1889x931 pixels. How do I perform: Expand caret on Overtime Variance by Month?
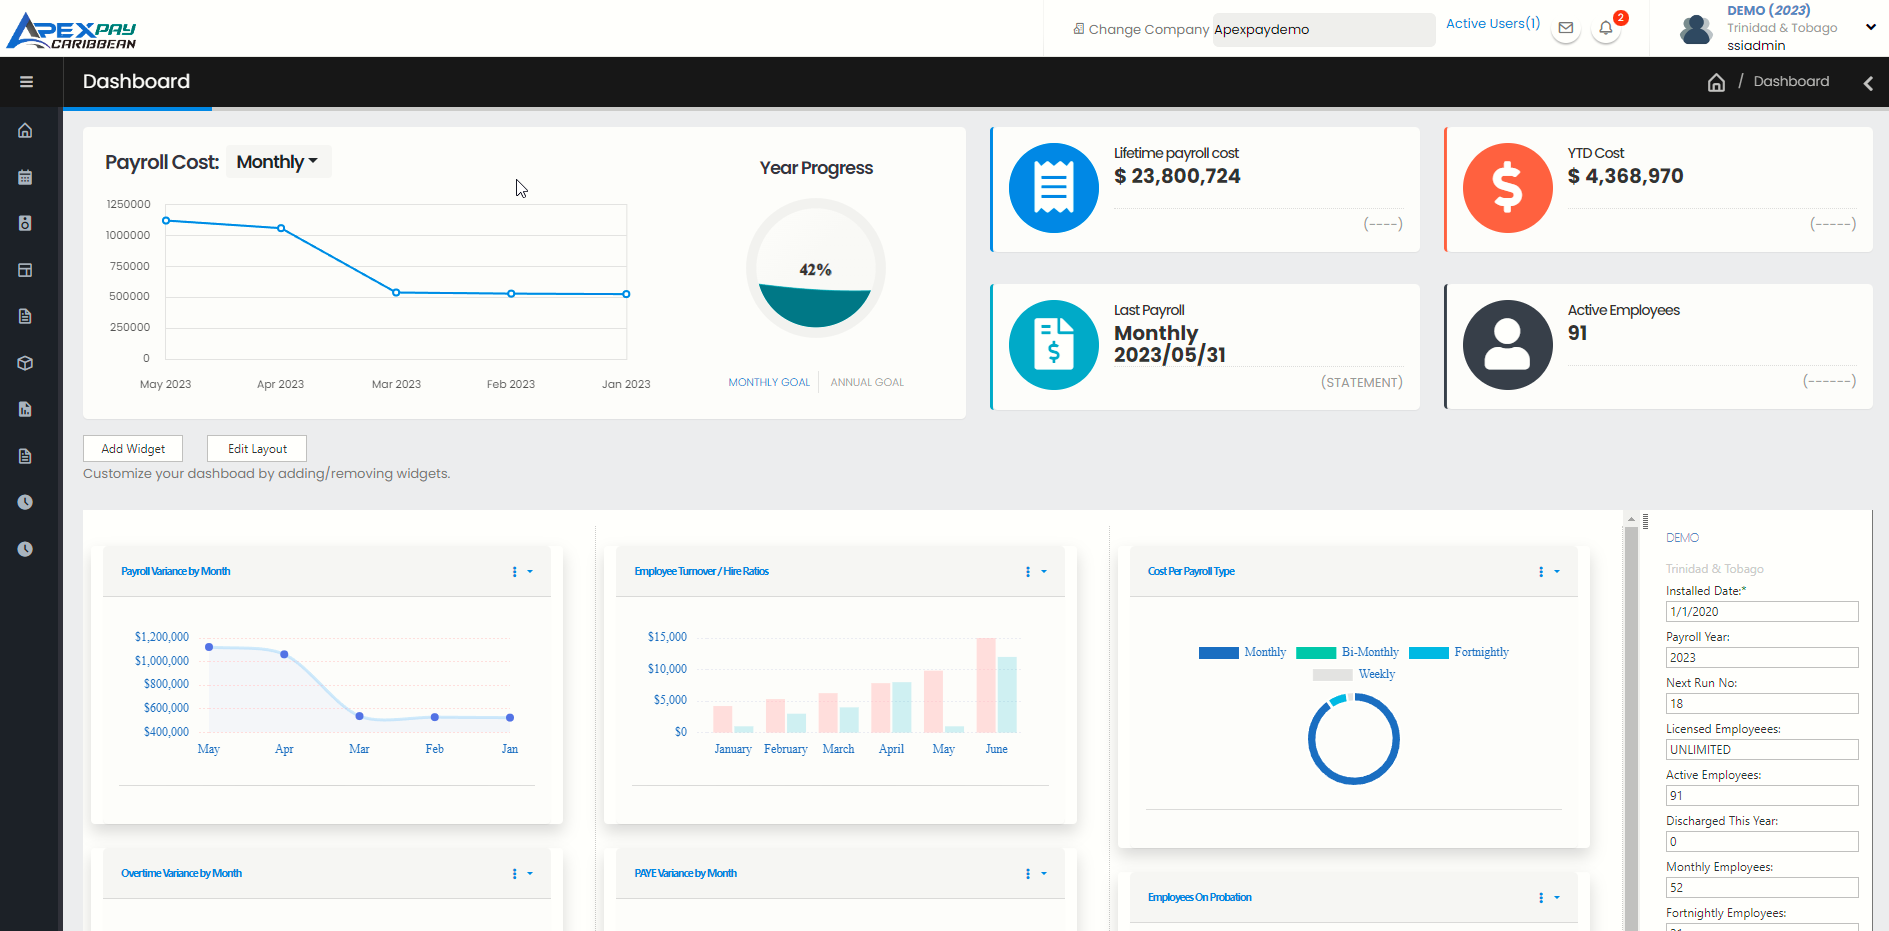click(x=530, y=874)
